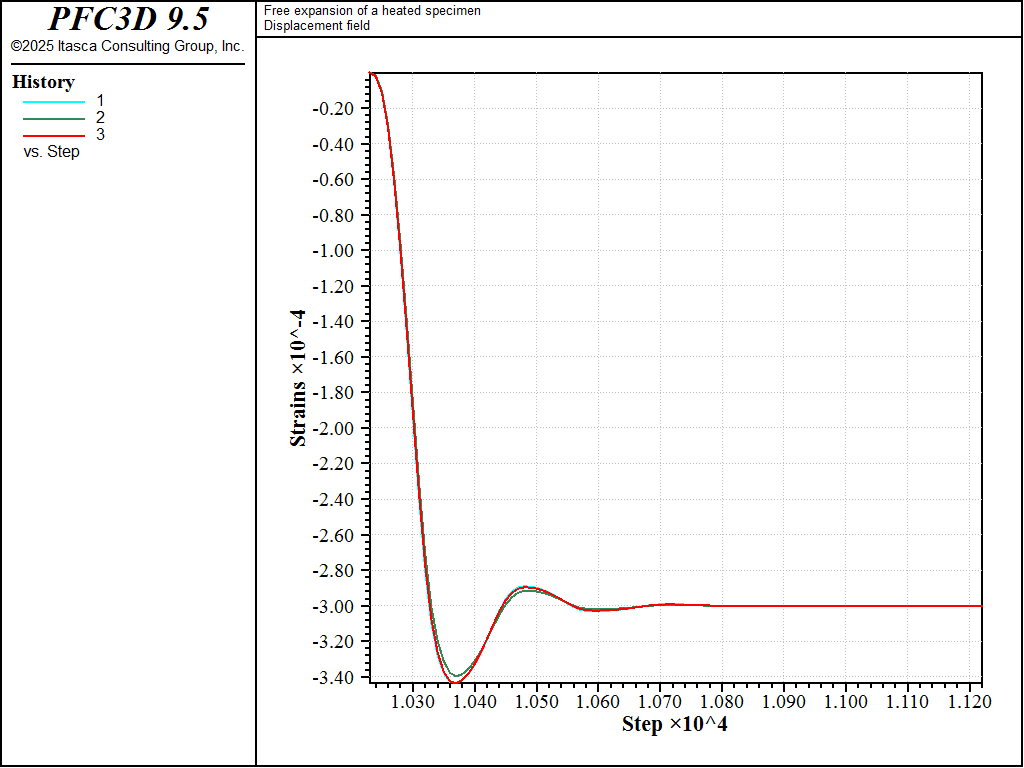The width and height of the screenshot is (1024, 768).
Task: Select the 'Free expansion of a heated specimen' title
Action: point(372,11)
